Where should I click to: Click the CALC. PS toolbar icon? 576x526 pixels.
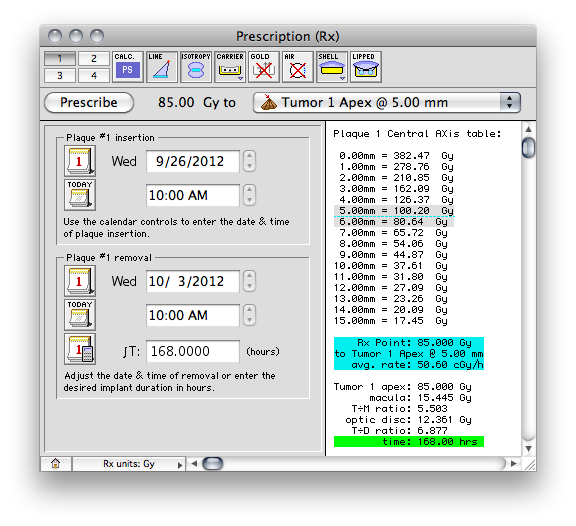tap(127, 66)
